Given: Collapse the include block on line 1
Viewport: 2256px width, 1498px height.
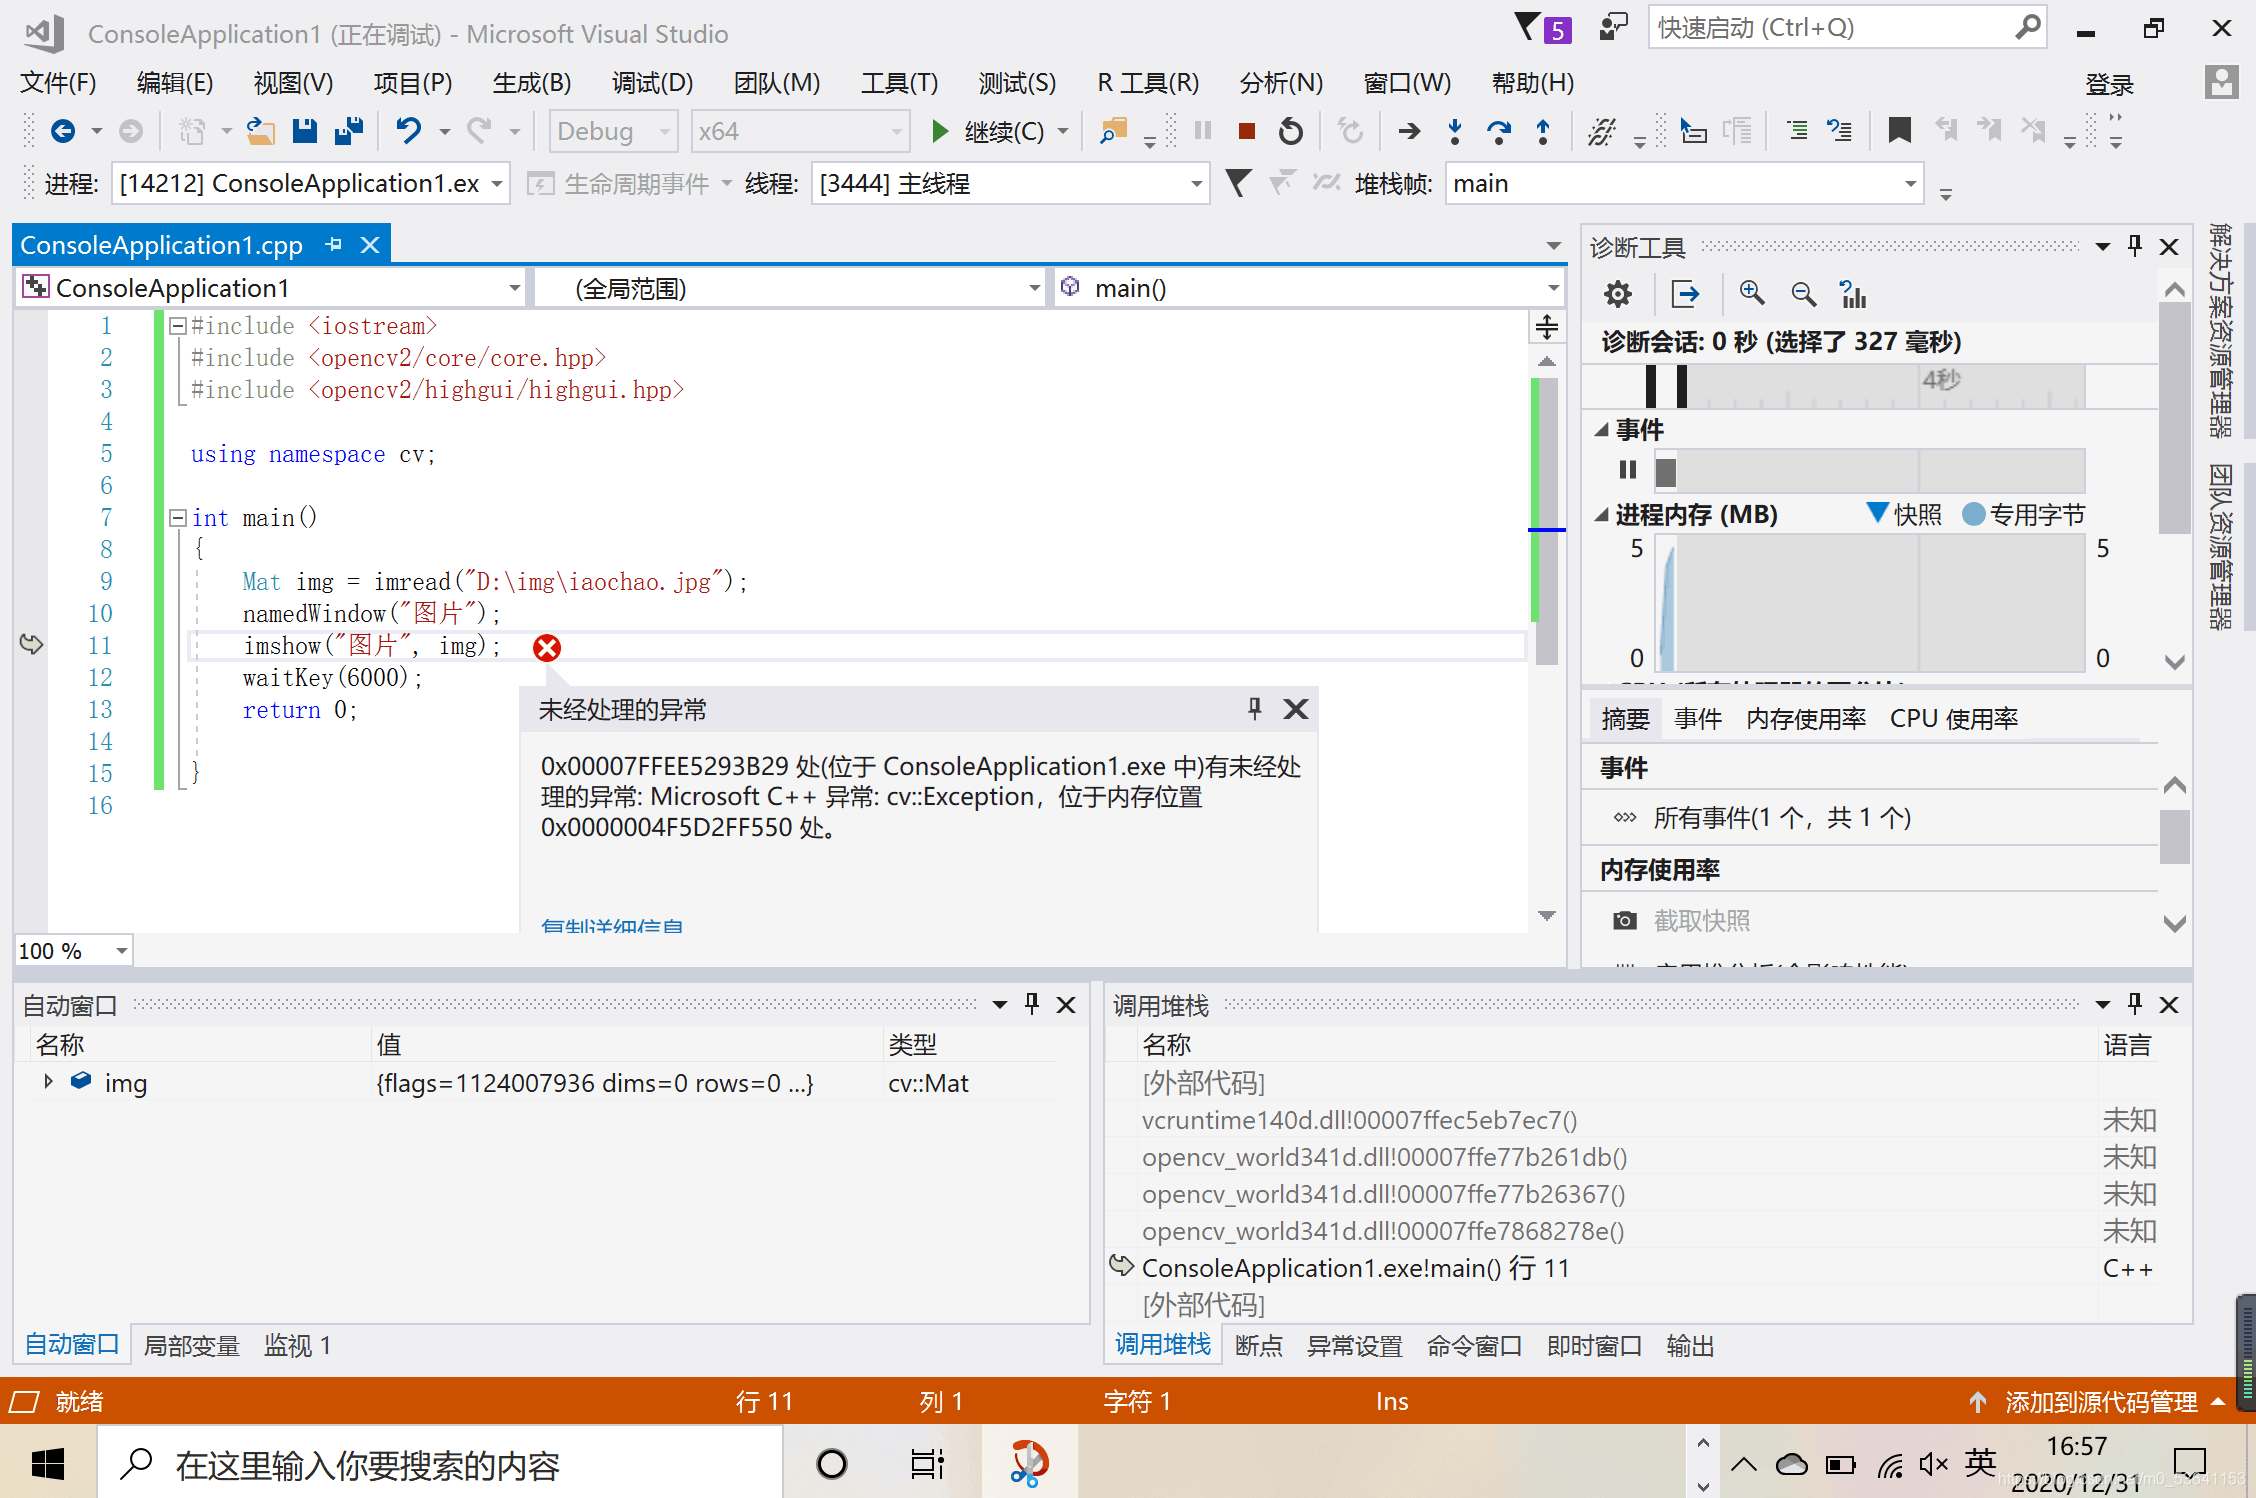Looking at the screenshot, I should pyautogui.click(x=178, y=326).
